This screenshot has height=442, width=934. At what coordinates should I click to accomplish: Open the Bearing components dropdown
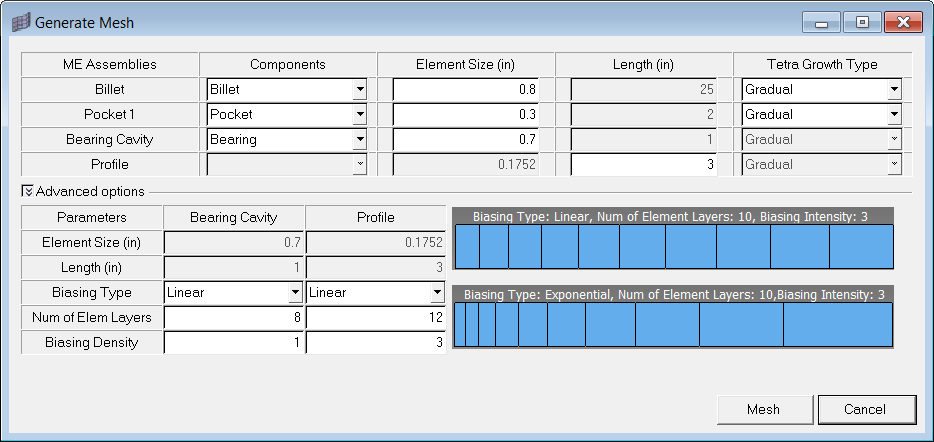(359, 140)
